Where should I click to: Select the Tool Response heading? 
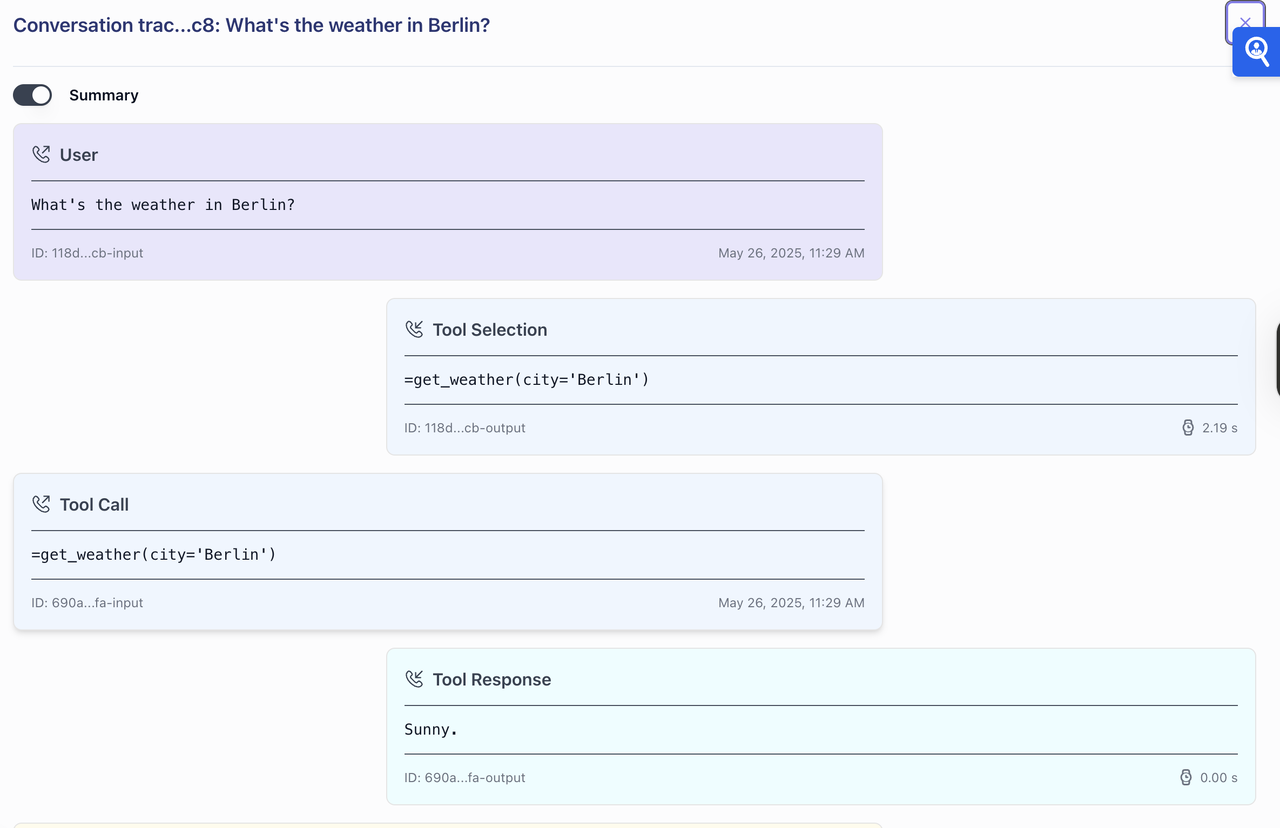tap(492, 680)
